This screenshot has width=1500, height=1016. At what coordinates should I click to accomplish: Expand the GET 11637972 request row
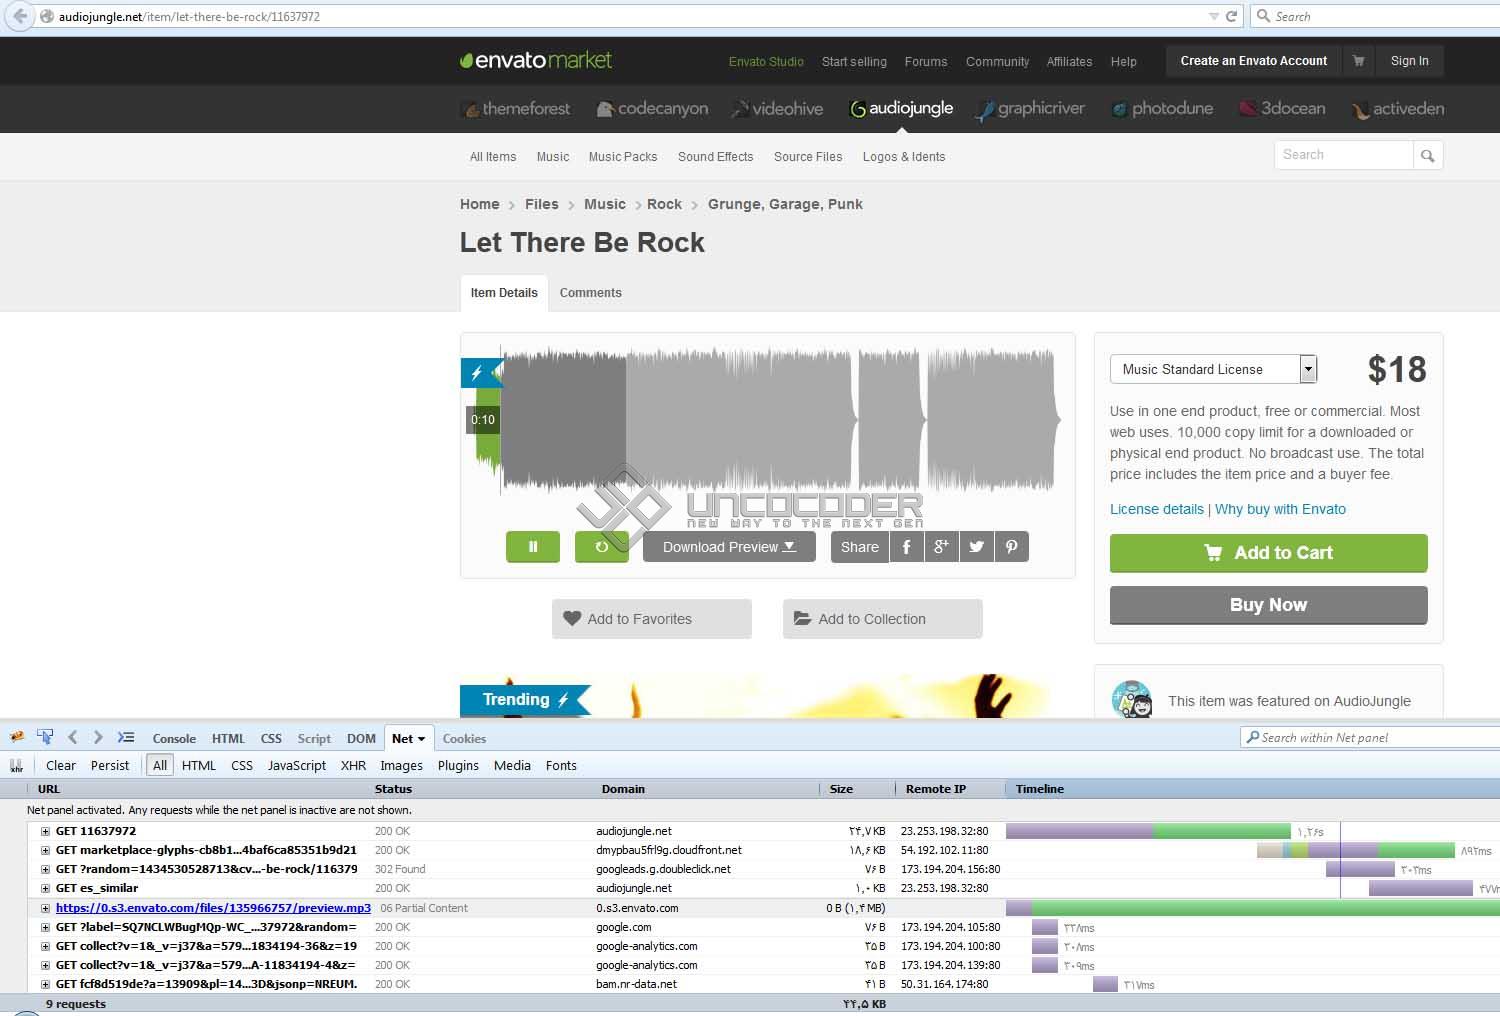click(x=45, y=831)
